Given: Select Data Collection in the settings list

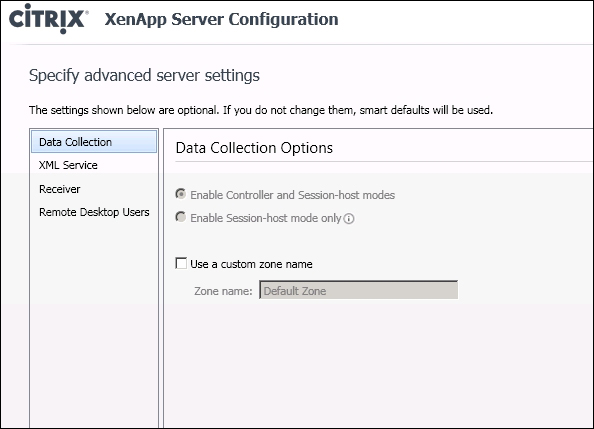Looking at the screenshot, I should click(x=94, y=142).
